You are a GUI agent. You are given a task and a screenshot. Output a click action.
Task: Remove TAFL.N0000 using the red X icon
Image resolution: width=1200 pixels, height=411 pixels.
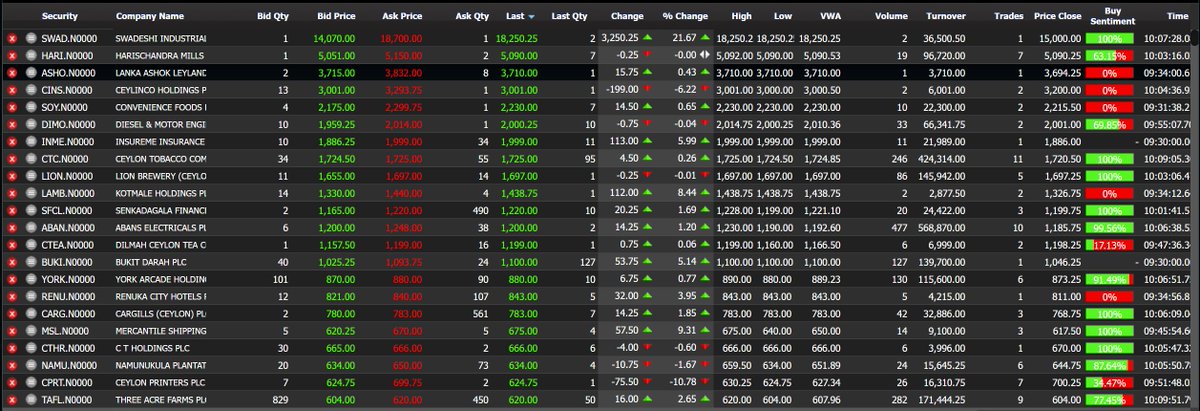pyautogui.click(x=12, y=400)
